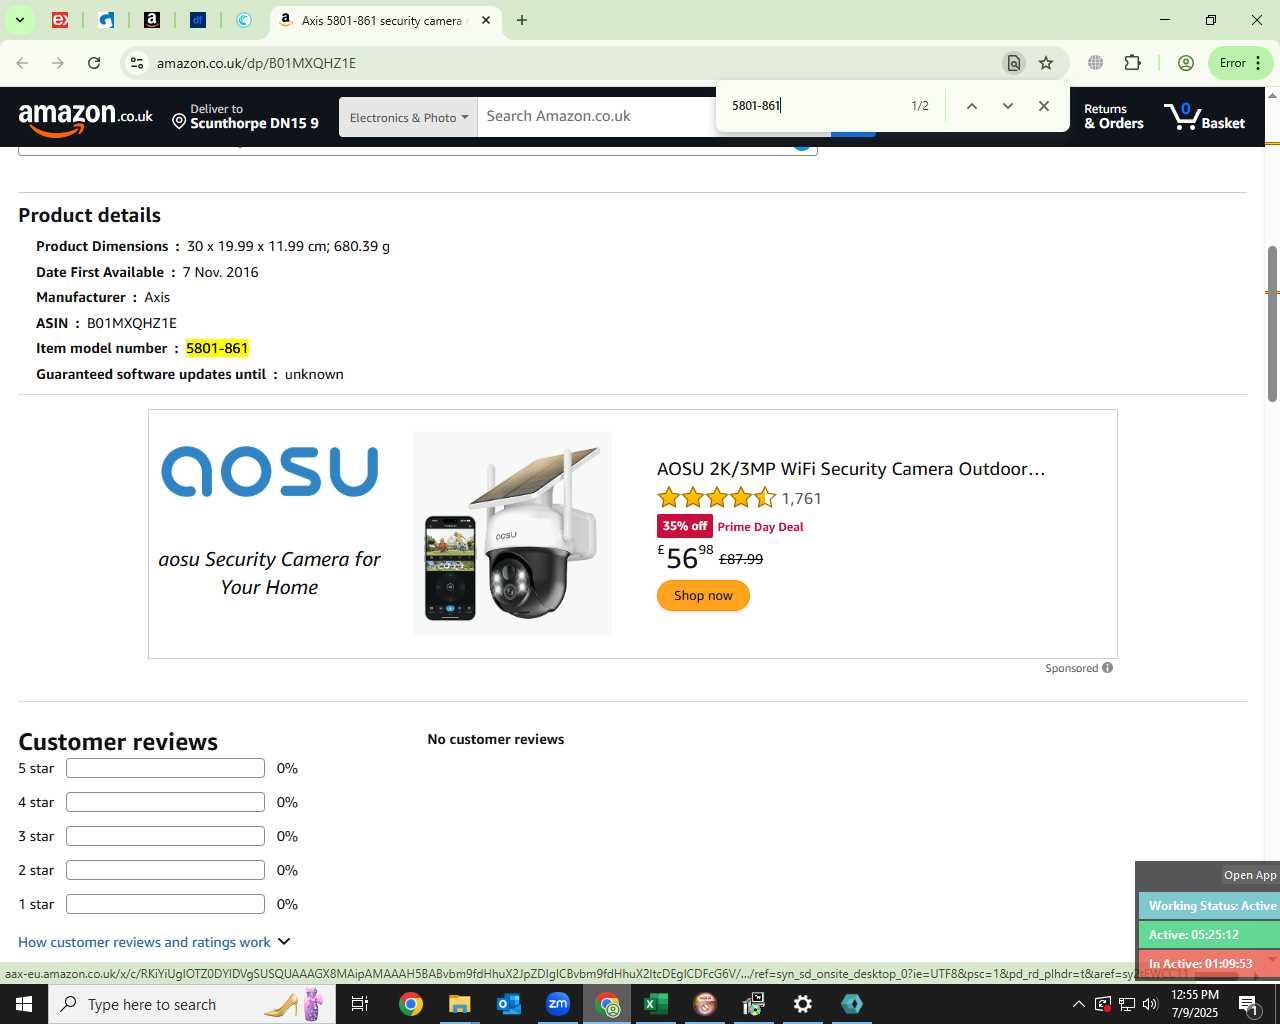Open Zoom from taskbar

tap(558, 1004)
